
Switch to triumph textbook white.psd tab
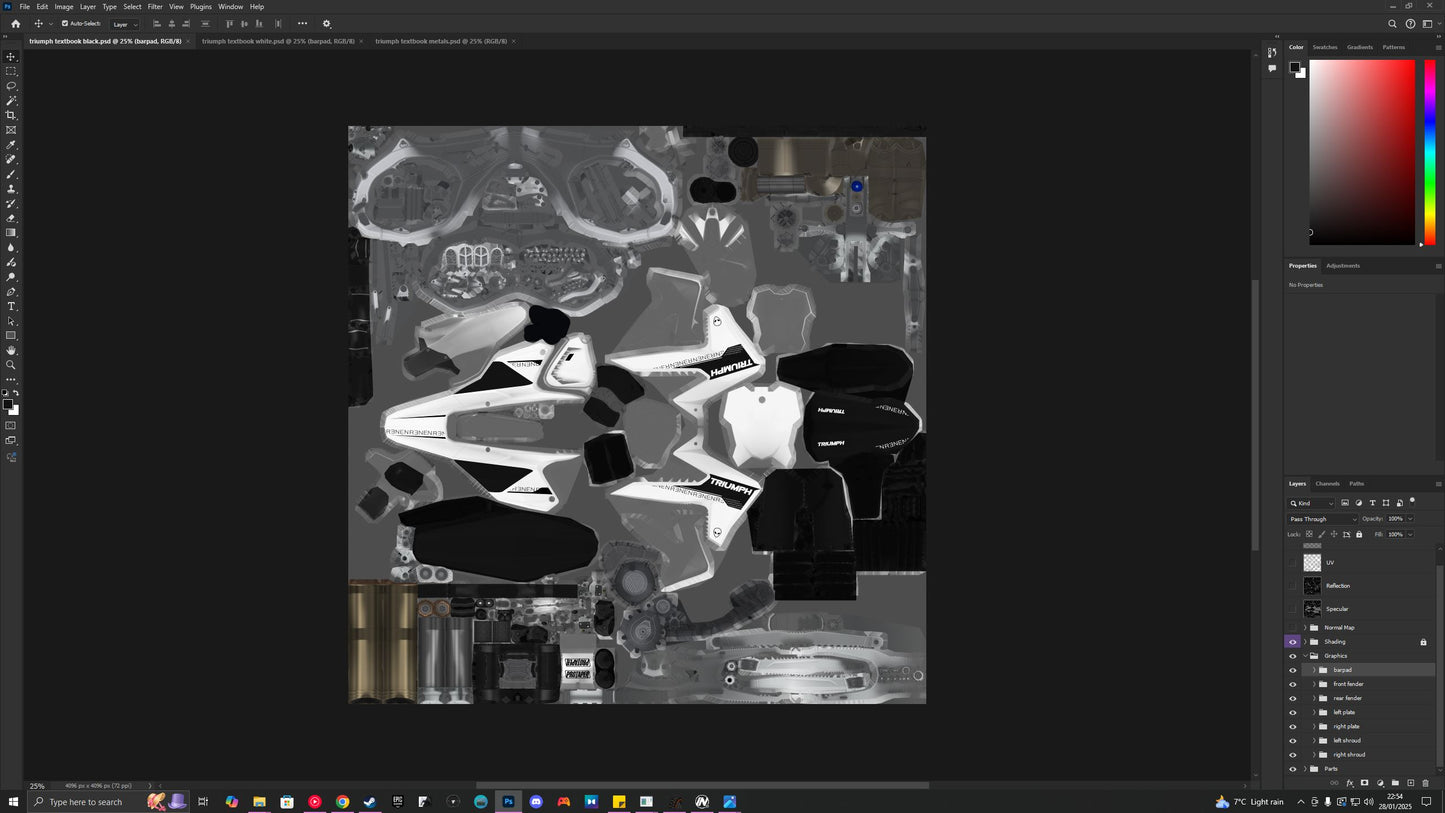(x=278, y=41)
